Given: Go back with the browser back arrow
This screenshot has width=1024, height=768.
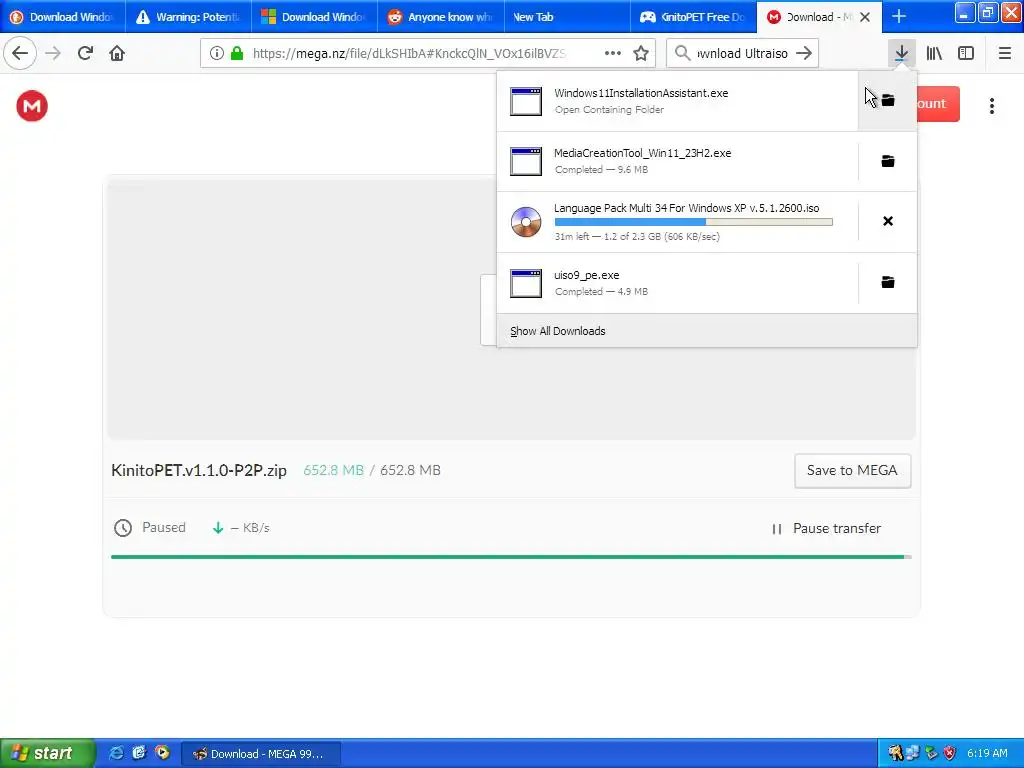Looking at the screenshot, I should point(20,53).
